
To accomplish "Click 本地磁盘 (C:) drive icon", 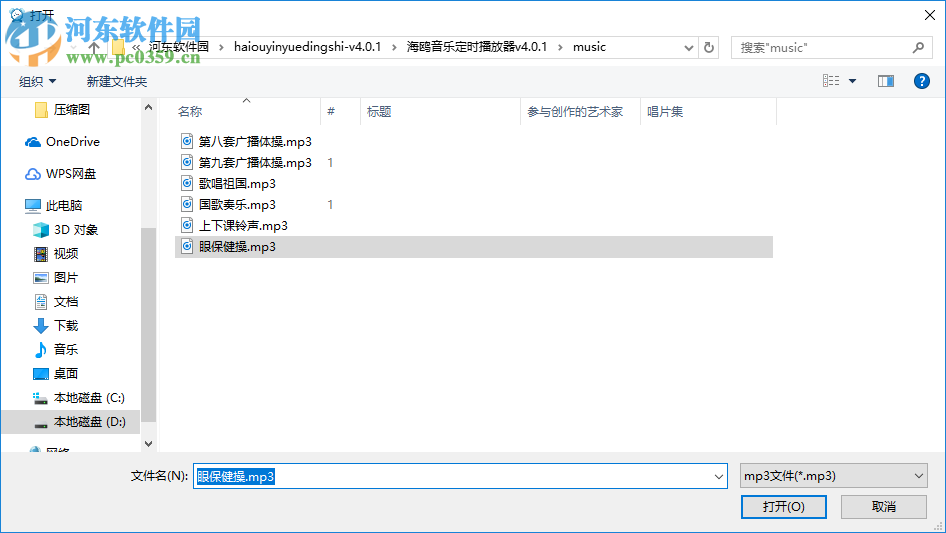I will (40, 398).
